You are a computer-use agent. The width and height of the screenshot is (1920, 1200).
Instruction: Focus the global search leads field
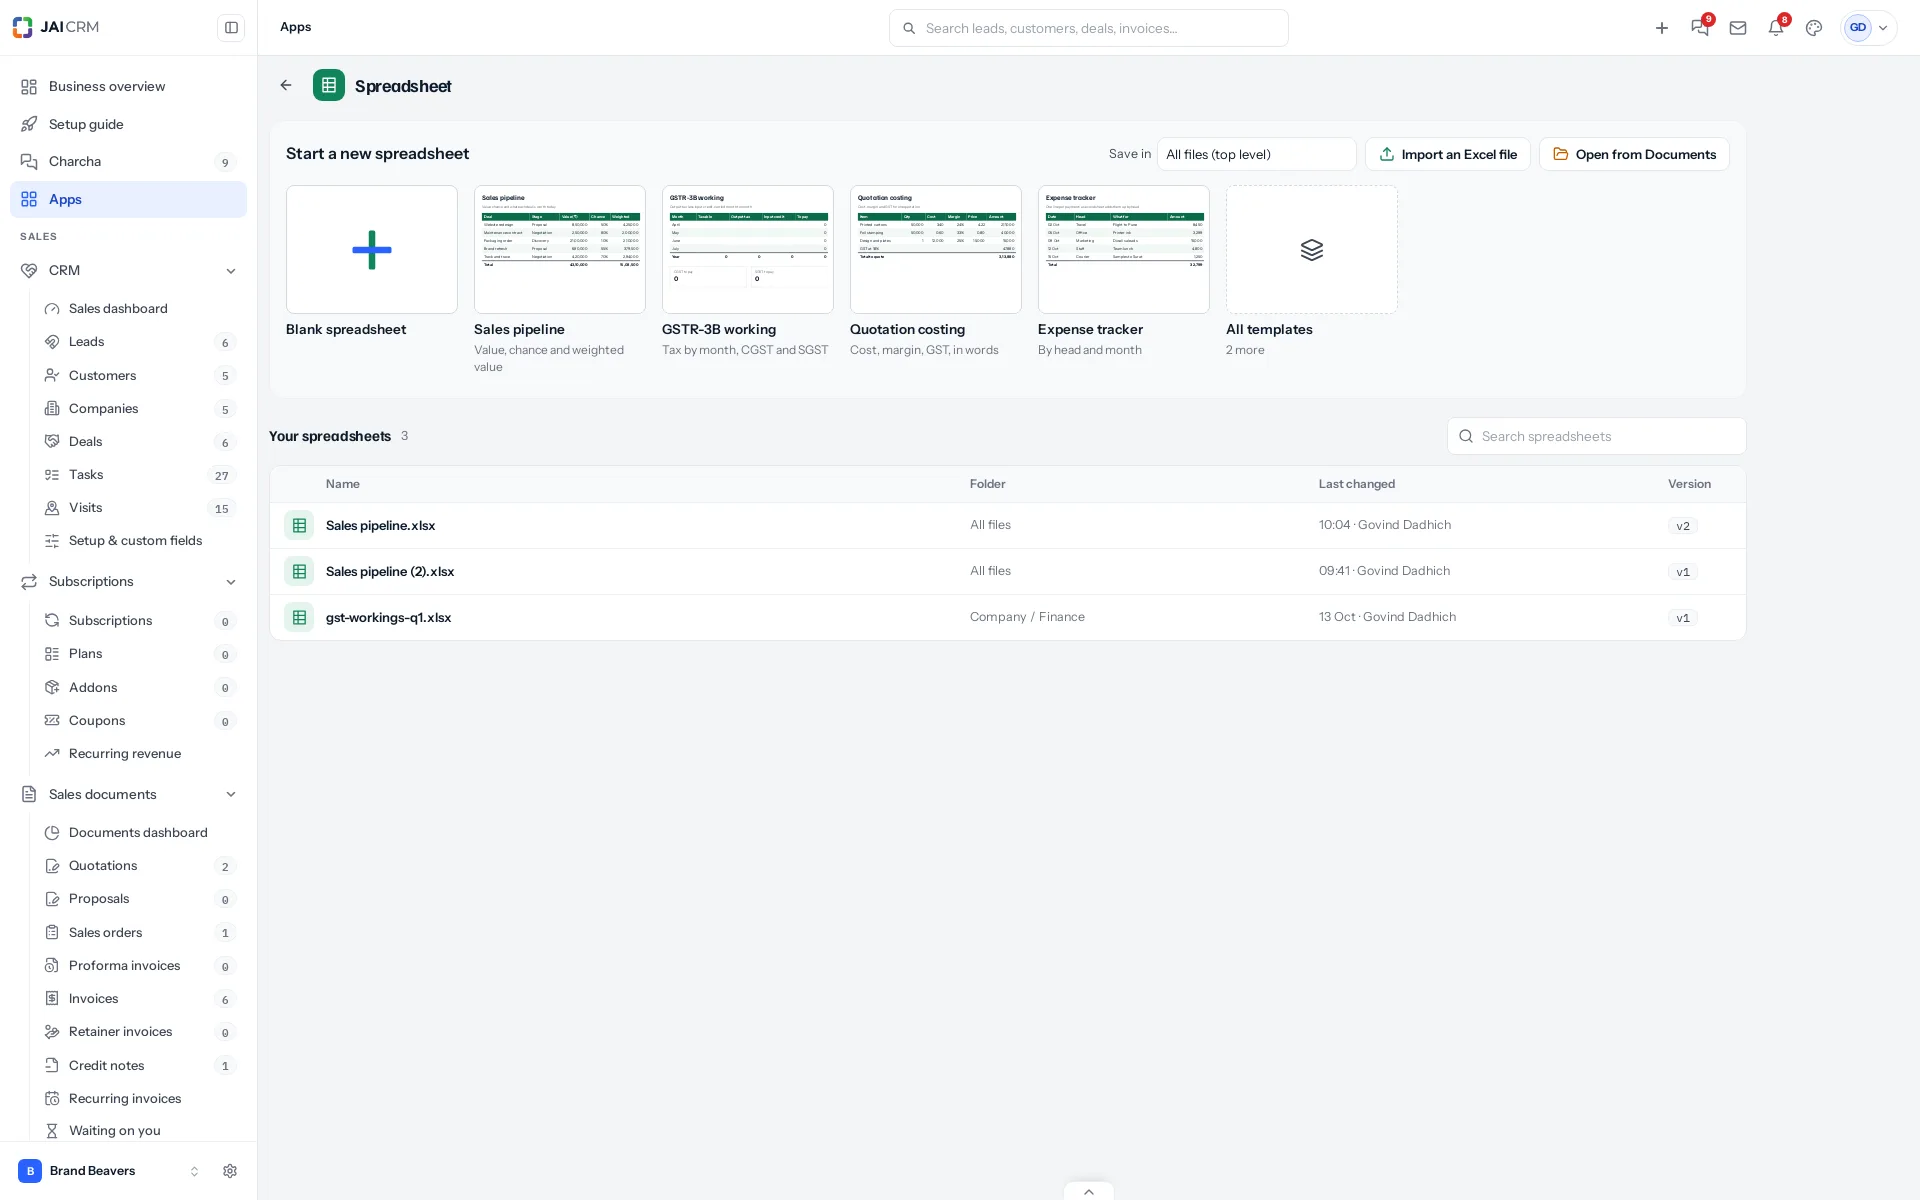click(1089, 28)
